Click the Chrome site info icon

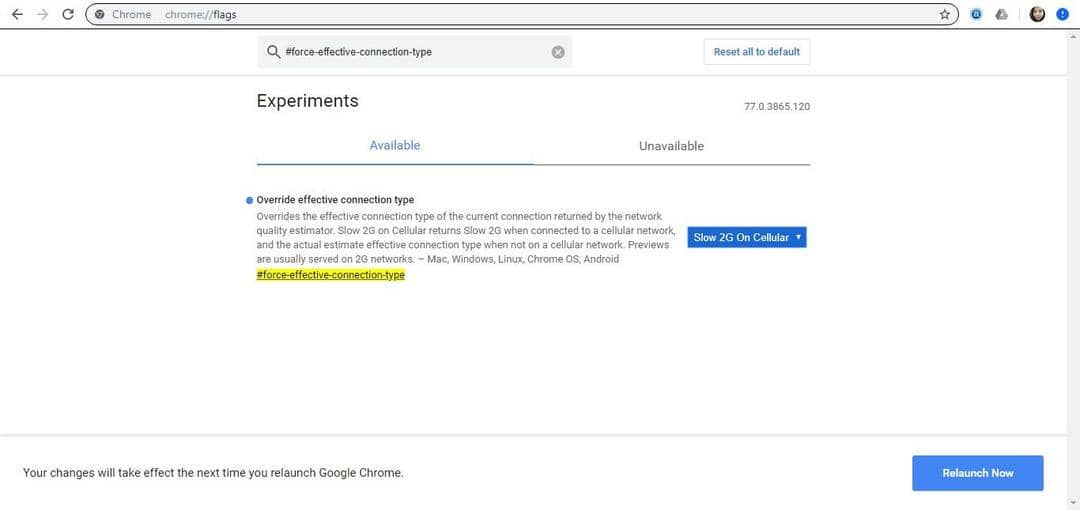point(100,14)
